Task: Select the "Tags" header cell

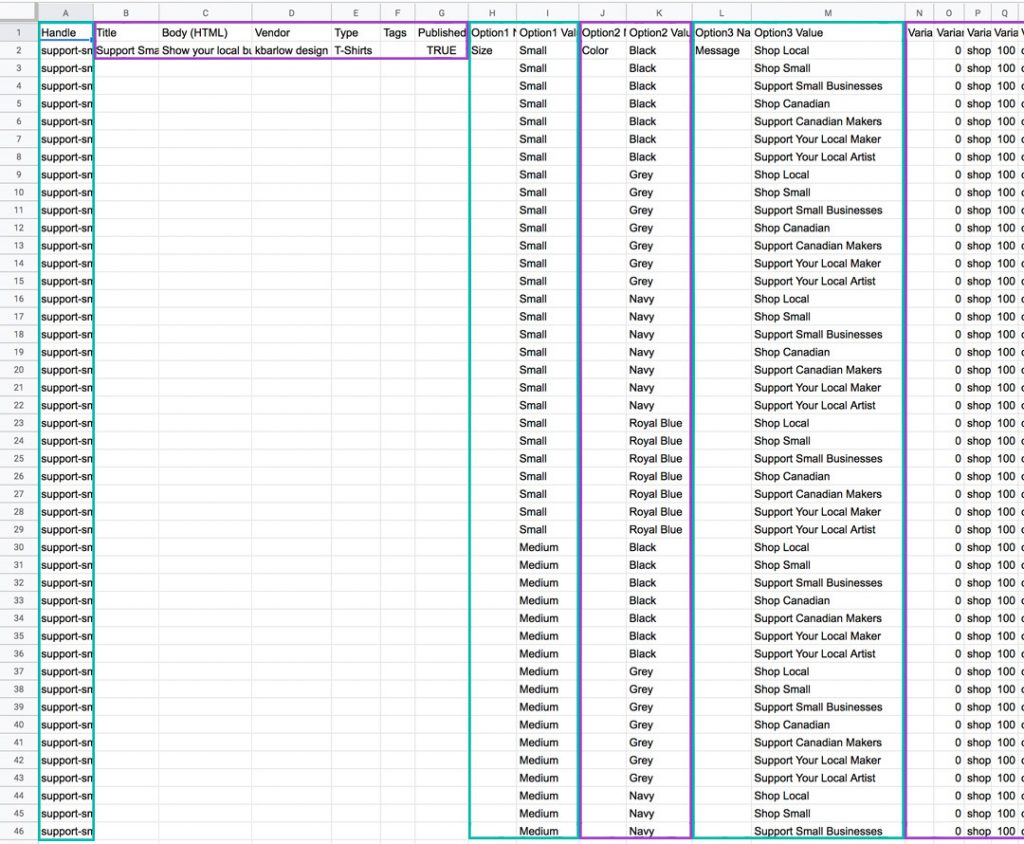Action: (x=397, y=33)
